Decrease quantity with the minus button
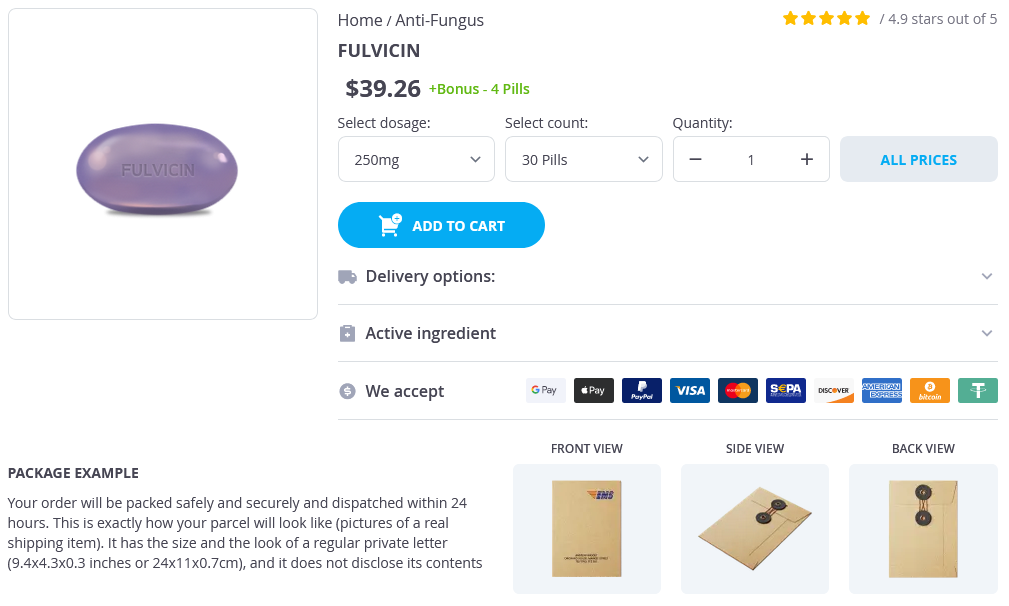 pyautogui.click(x=696, y=160)
